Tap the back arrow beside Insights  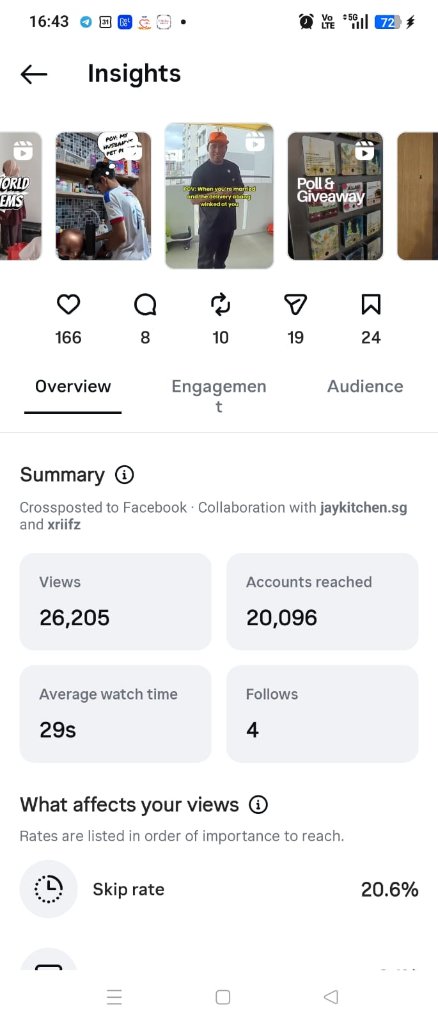click(34, 74)
